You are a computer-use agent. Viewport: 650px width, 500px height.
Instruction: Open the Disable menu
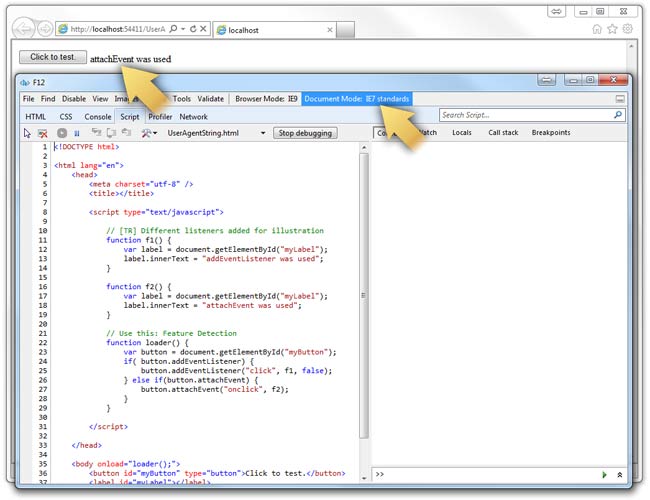click(74, 99)
